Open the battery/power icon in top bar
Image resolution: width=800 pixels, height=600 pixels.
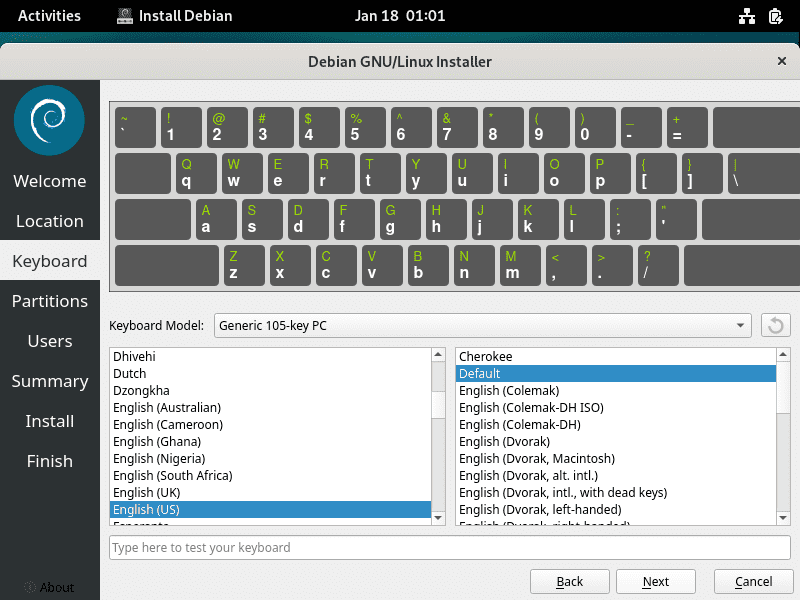tap(776, 16)
